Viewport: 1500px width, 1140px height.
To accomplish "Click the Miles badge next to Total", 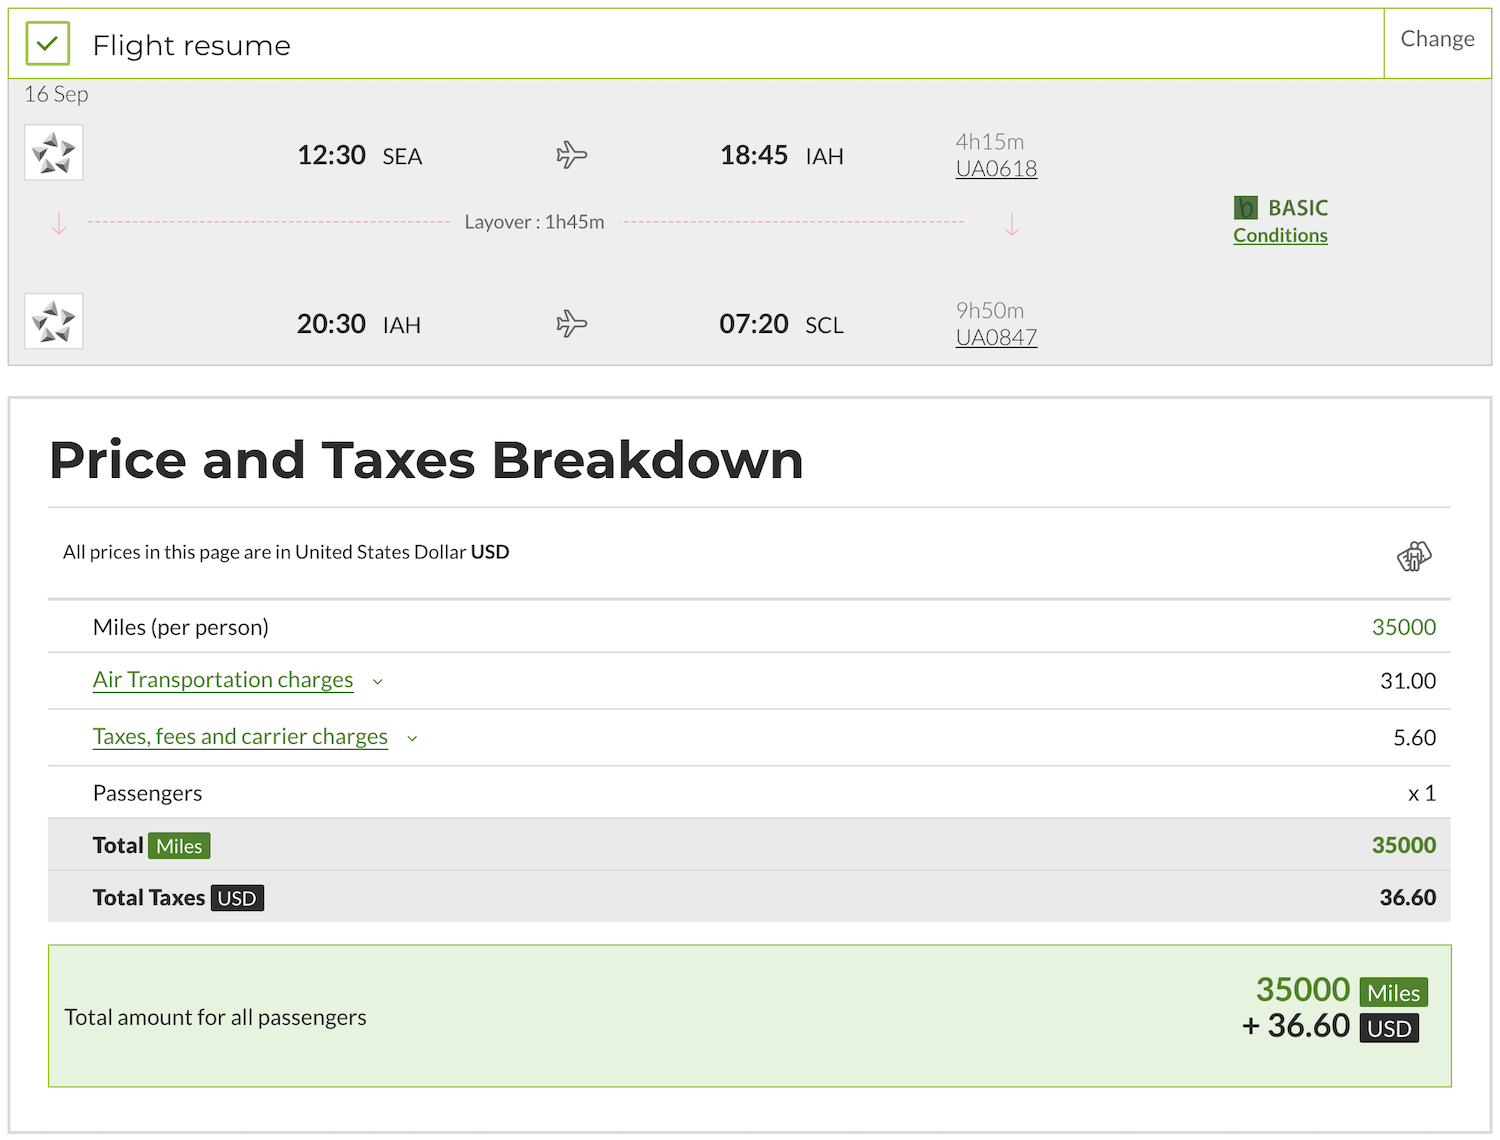I will pyautogui.click(x=179, y=845).
